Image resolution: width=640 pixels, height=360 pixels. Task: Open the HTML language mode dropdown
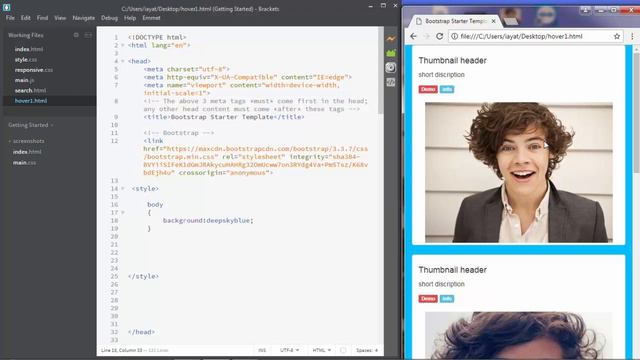322,350
